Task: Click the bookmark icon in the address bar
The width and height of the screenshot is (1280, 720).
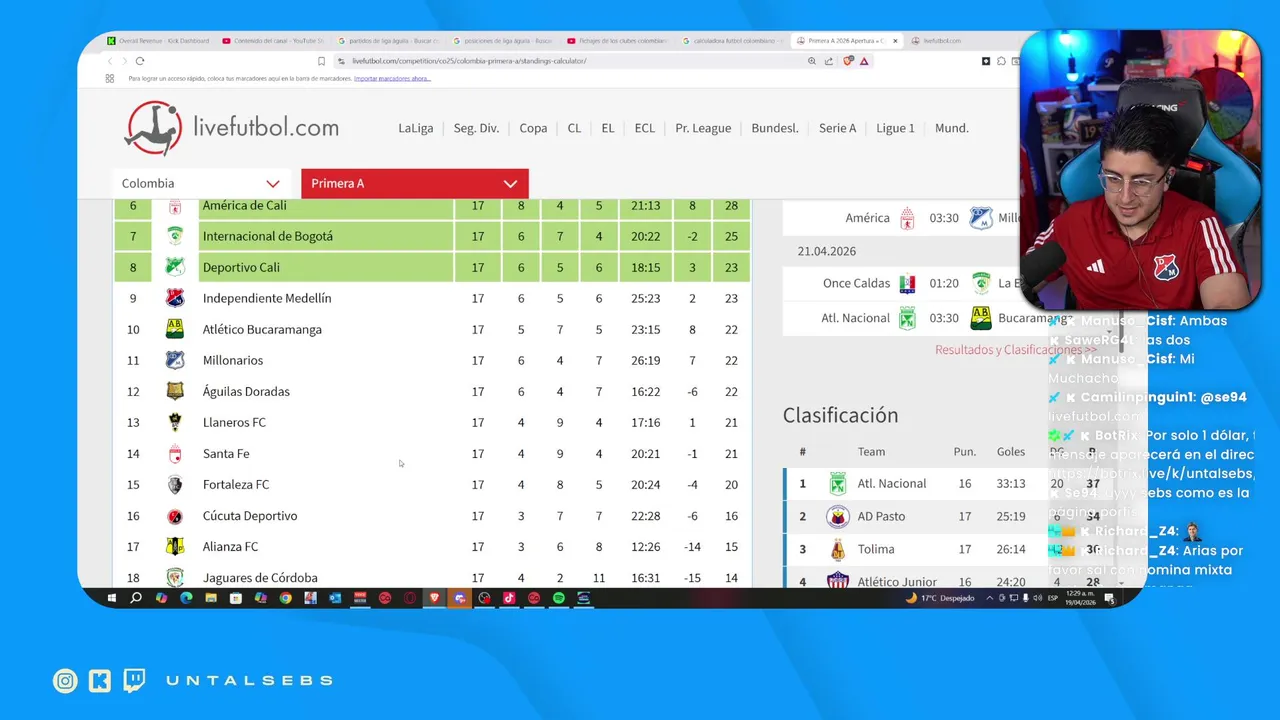Action: (321, 61)
